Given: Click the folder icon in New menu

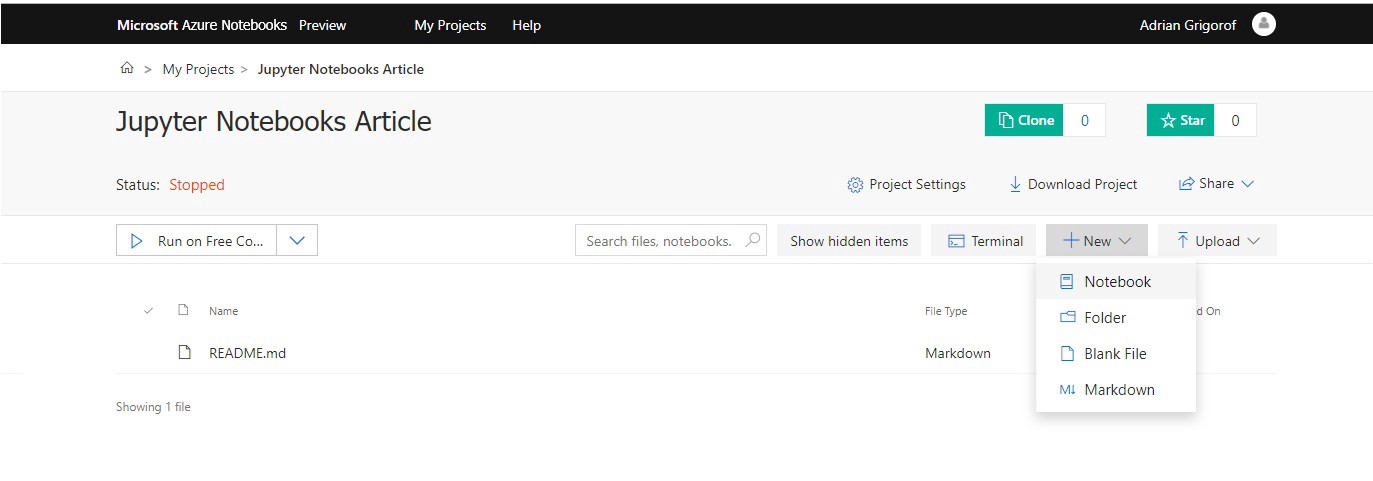Looking at the screenshot, I should [1067, 318].
